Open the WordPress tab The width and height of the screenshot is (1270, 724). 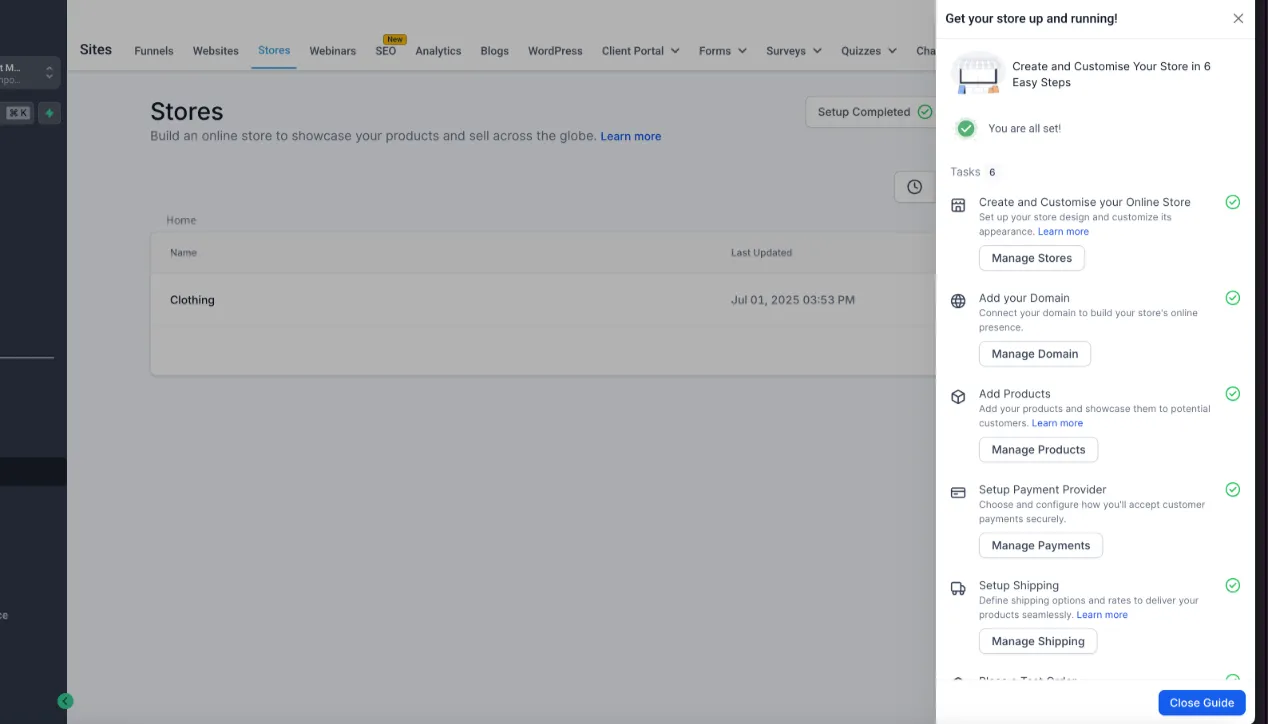coord(555,51)
